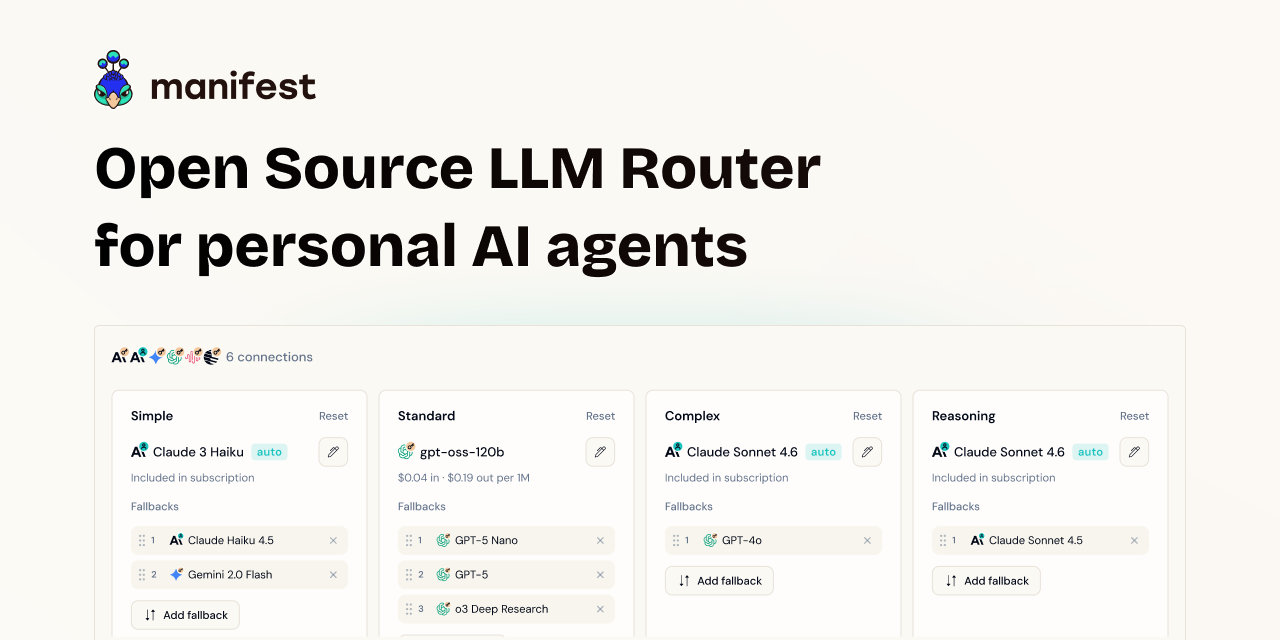This screenshot has height=640, width=1280.
Task: Remove the Claude Haiku 4.5 fallback
Action: point(333,541)
